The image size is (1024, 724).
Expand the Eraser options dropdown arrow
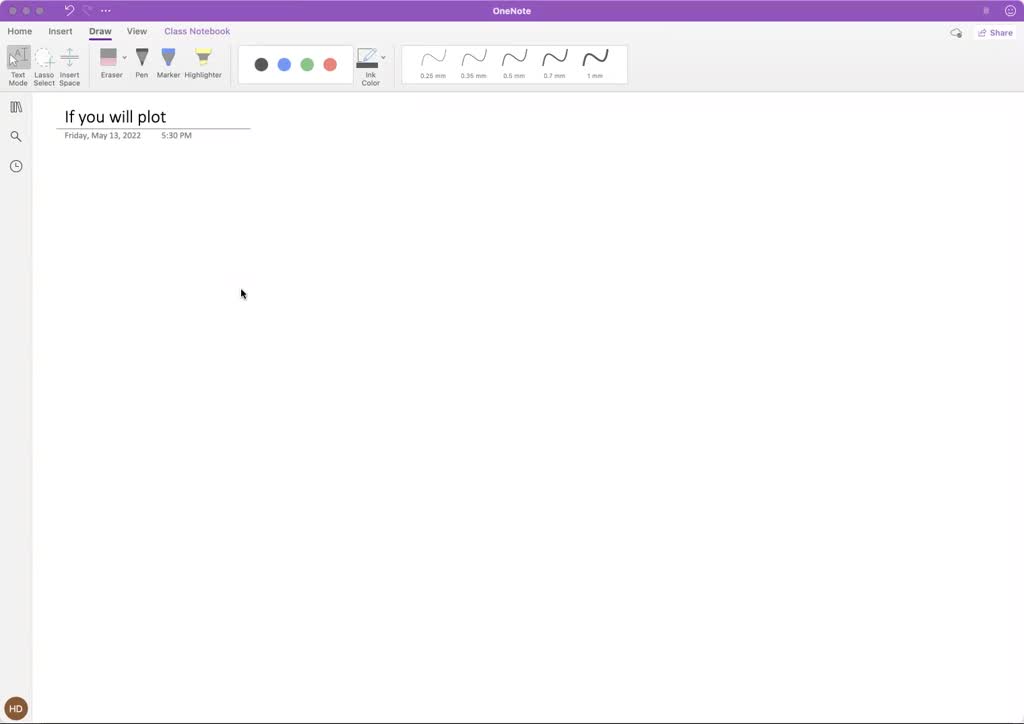tap(125, 58)
